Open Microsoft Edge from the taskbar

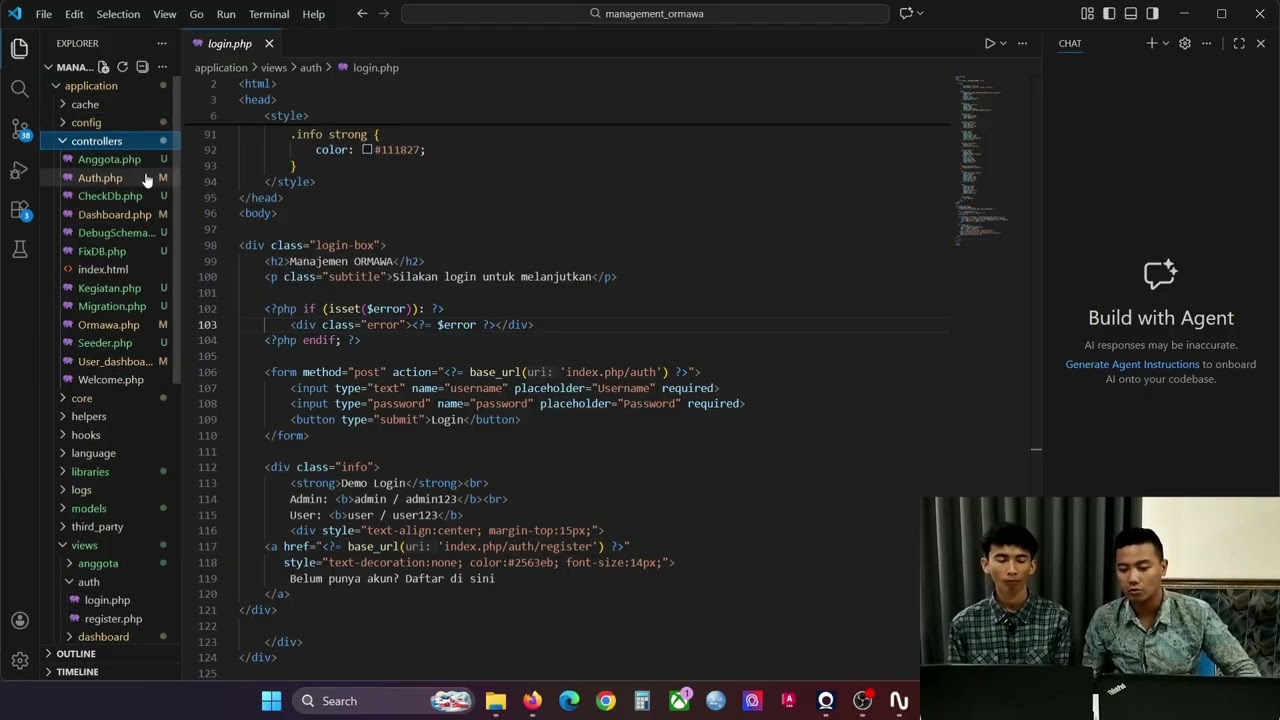569,701
